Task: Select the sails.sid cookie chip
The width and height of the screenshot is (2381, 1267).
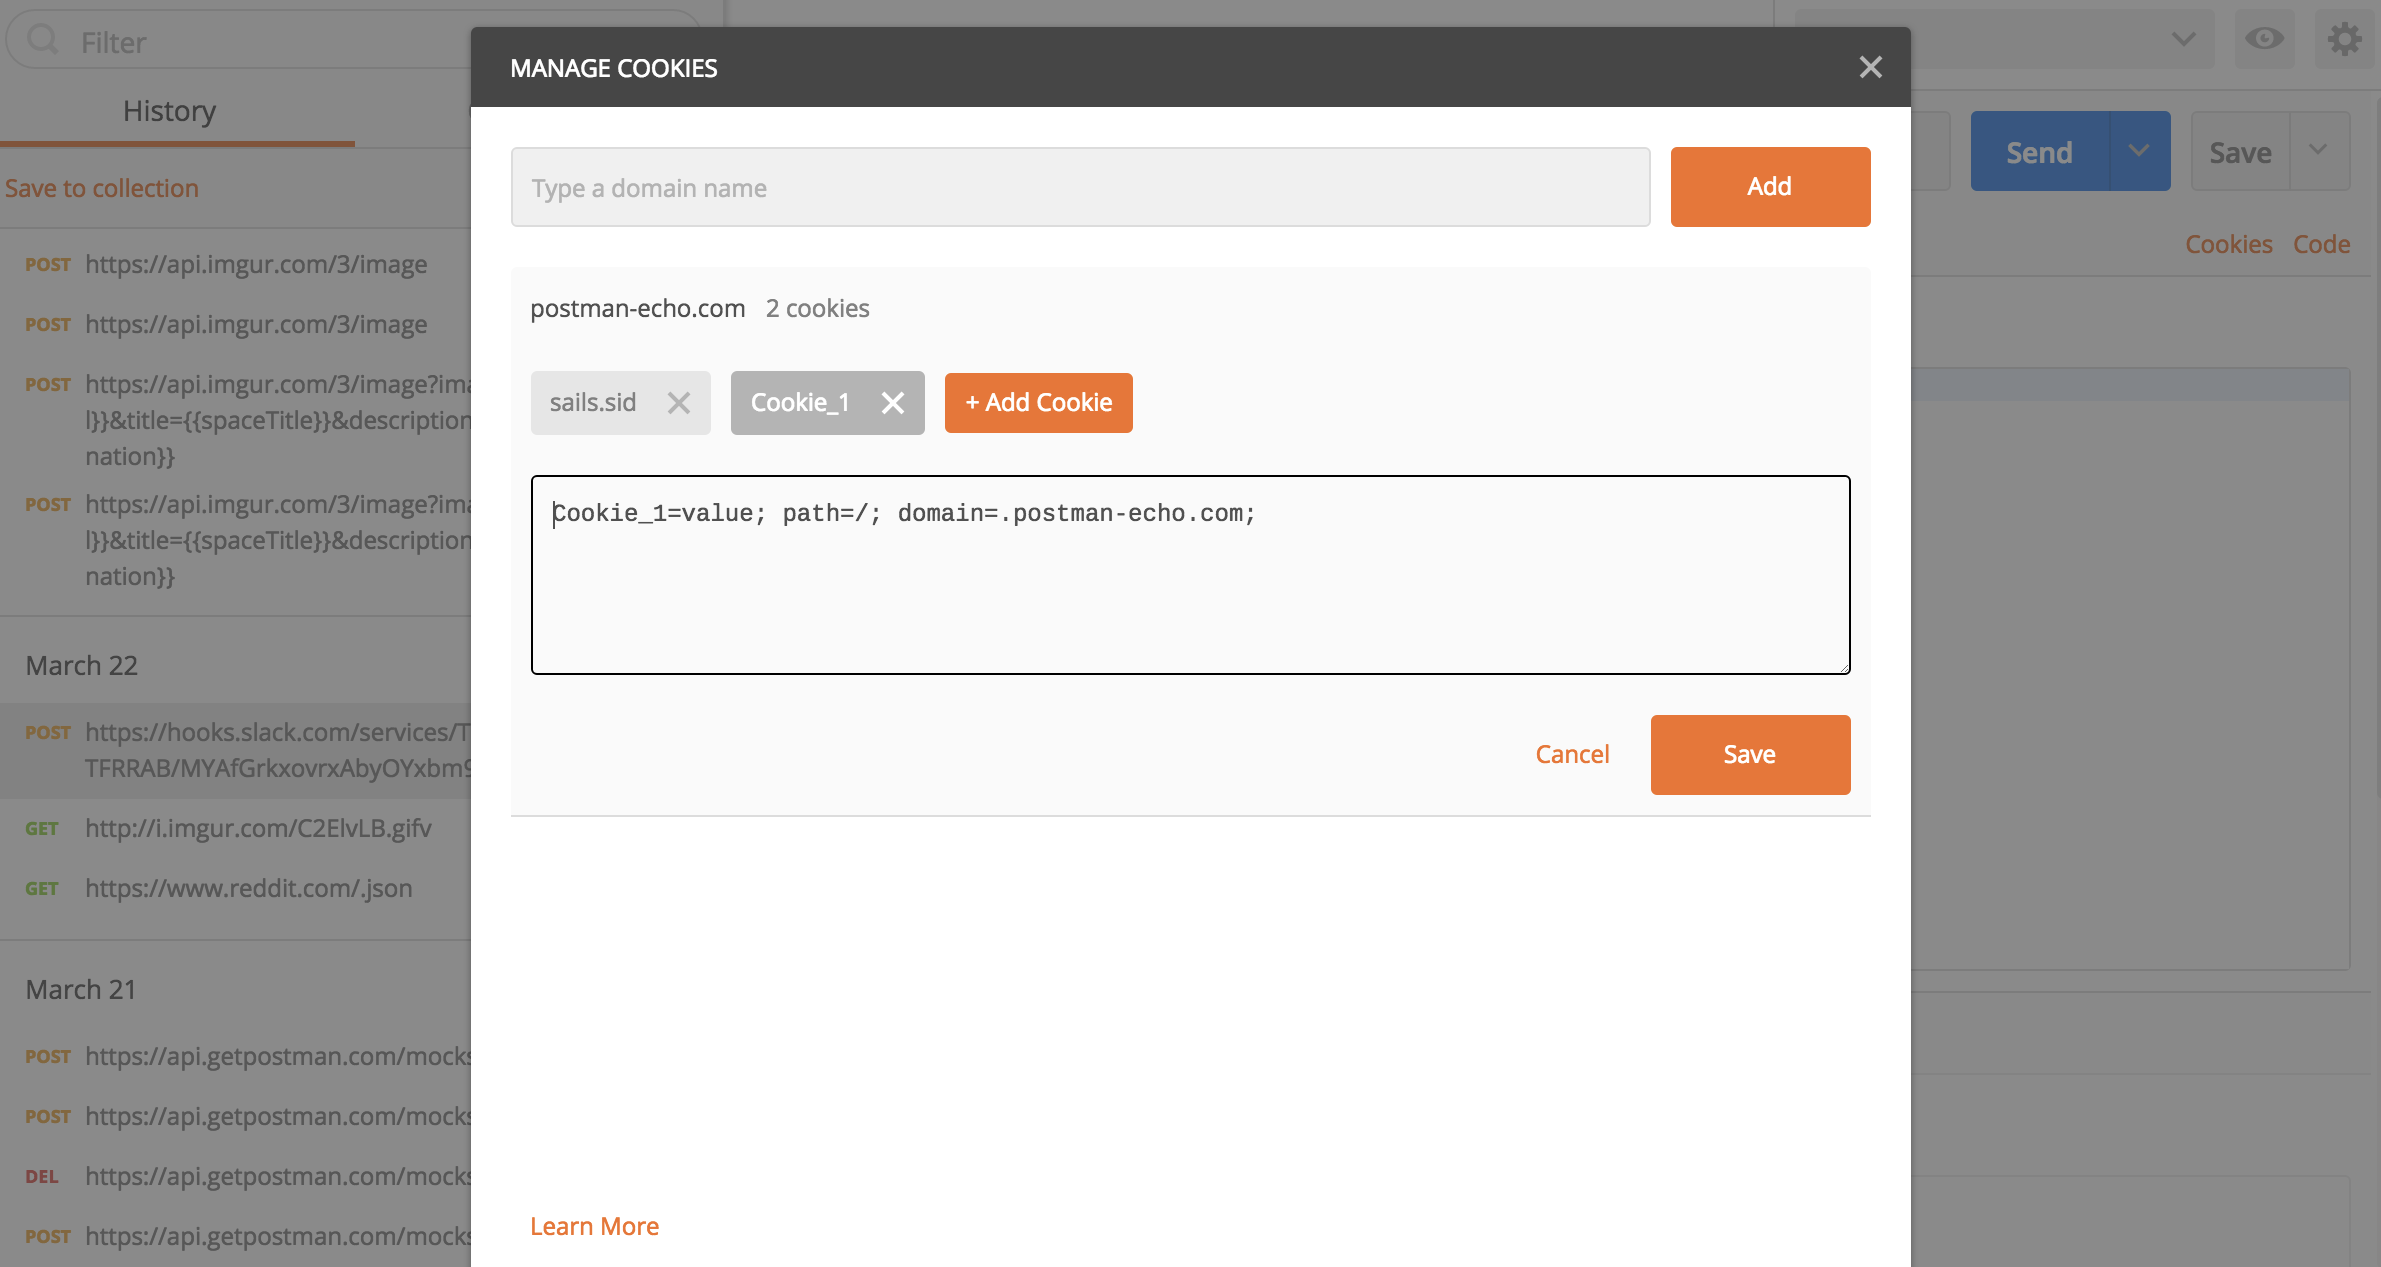Action: pos(593,403)
